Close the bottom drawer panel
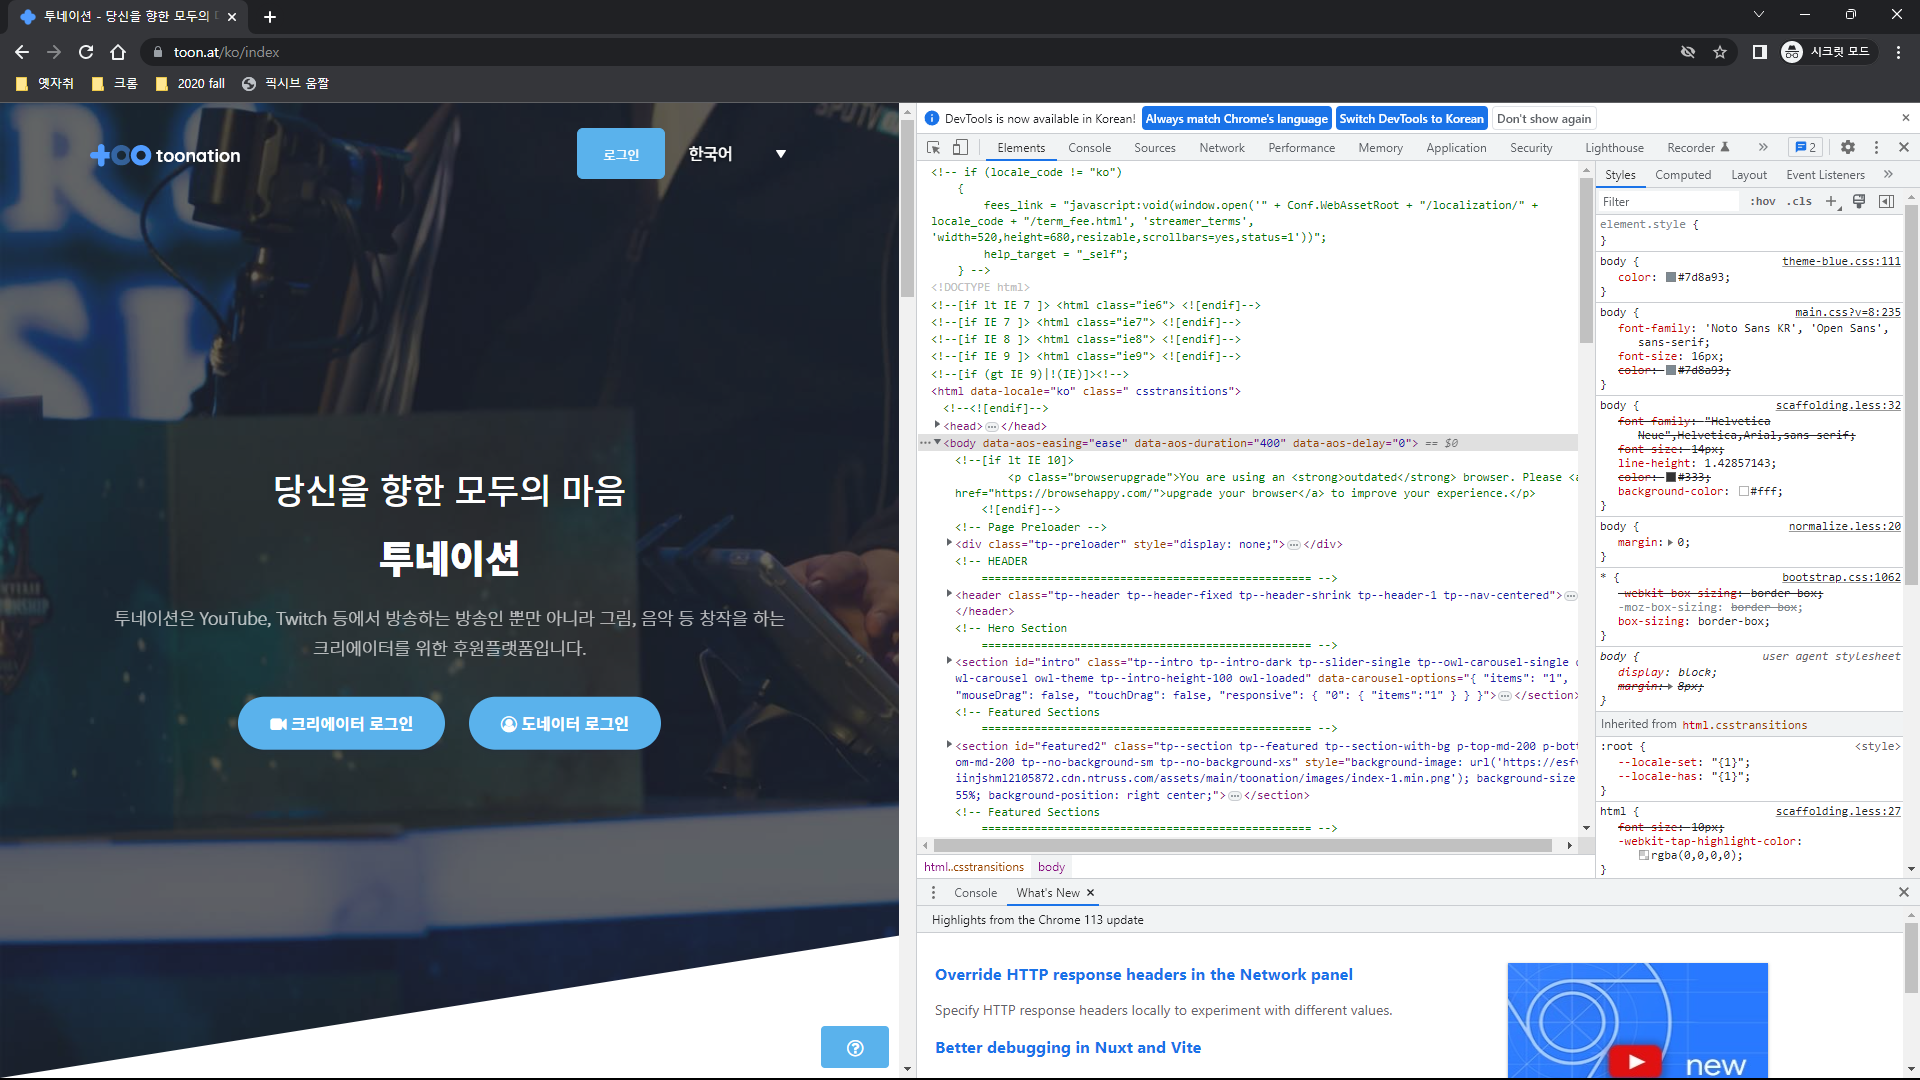This screenshot has width=1920, height=1080. coord(1904,892)
